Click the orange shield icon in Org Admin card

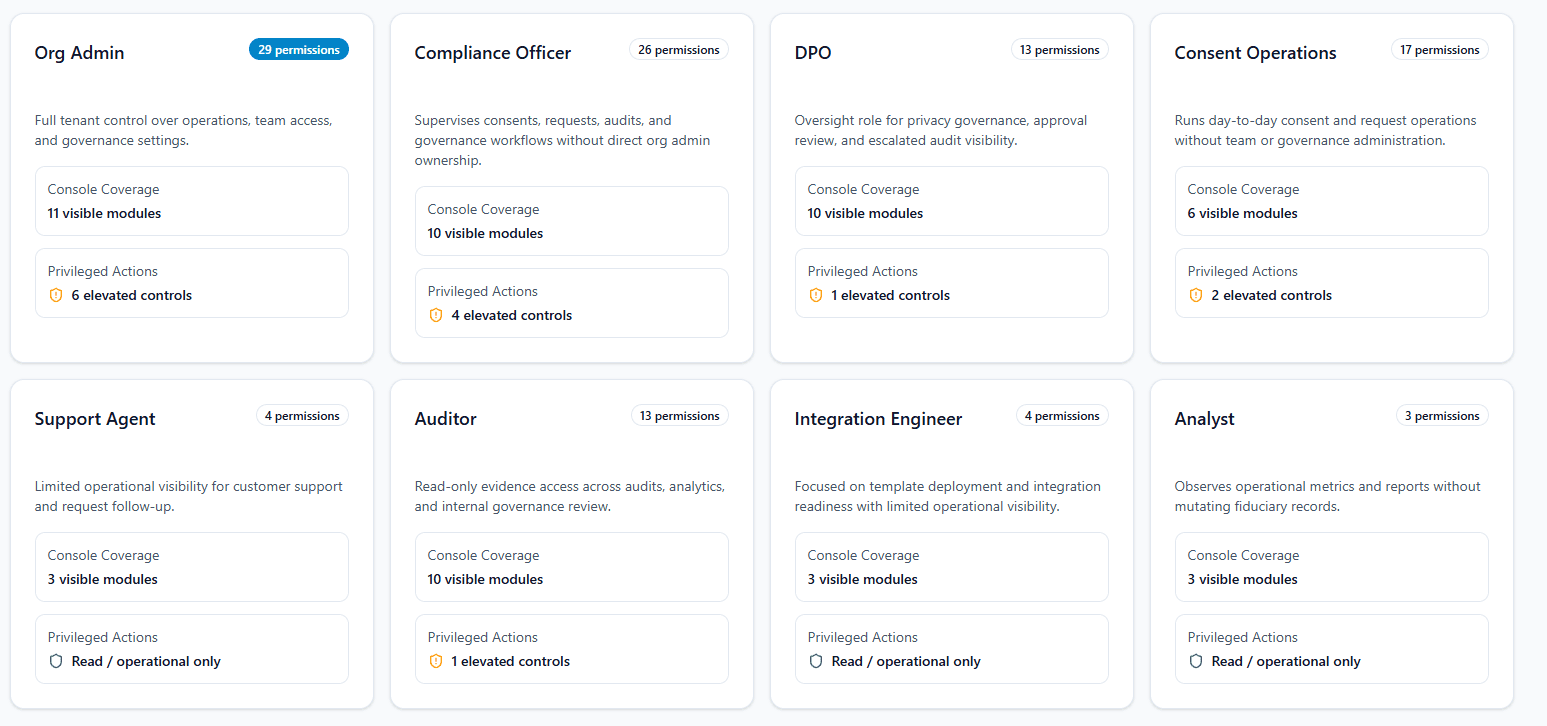point(56,295)
